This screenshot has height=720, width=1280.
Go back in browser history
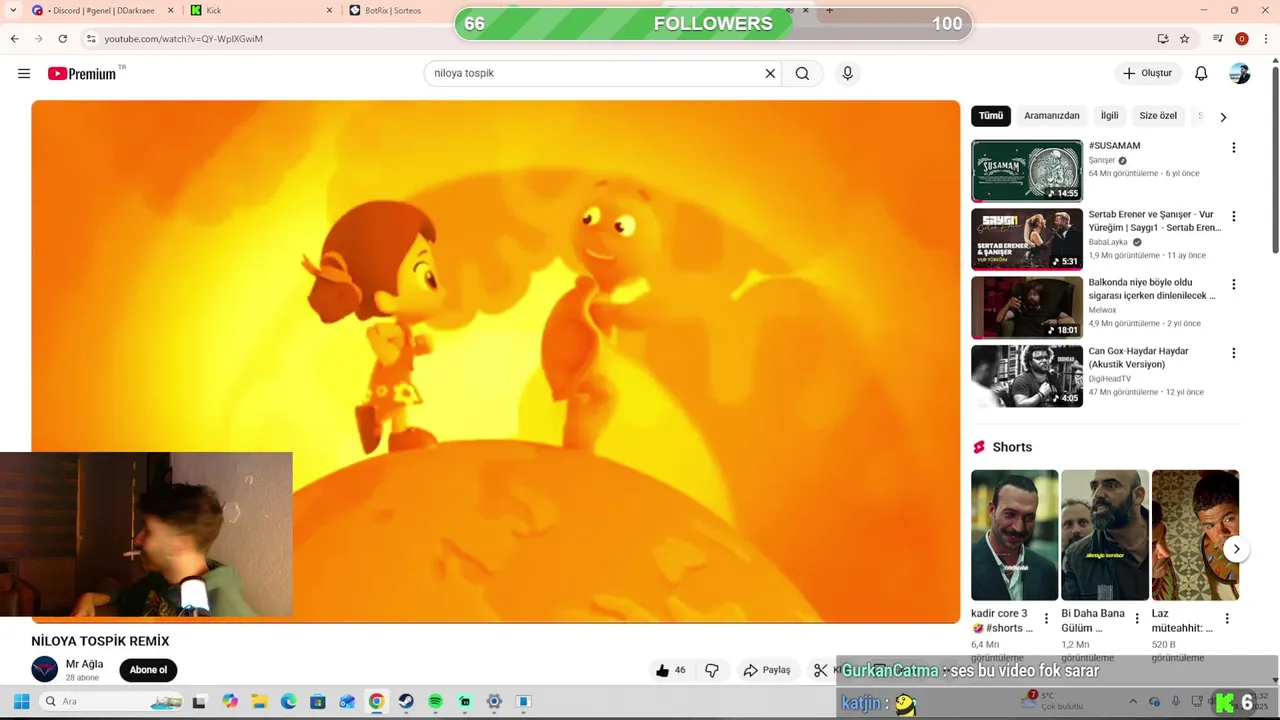pos(14,38)
